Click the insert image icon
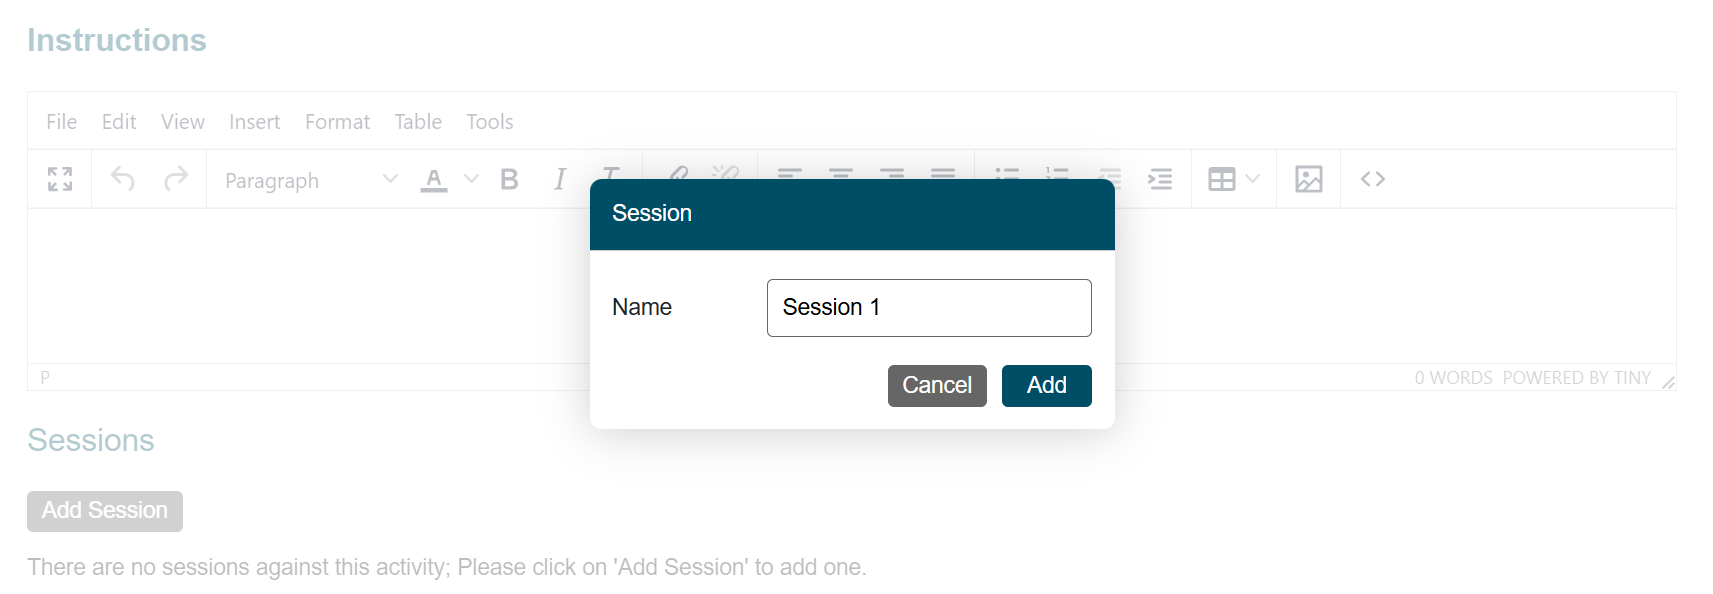 pos(1308,179)
